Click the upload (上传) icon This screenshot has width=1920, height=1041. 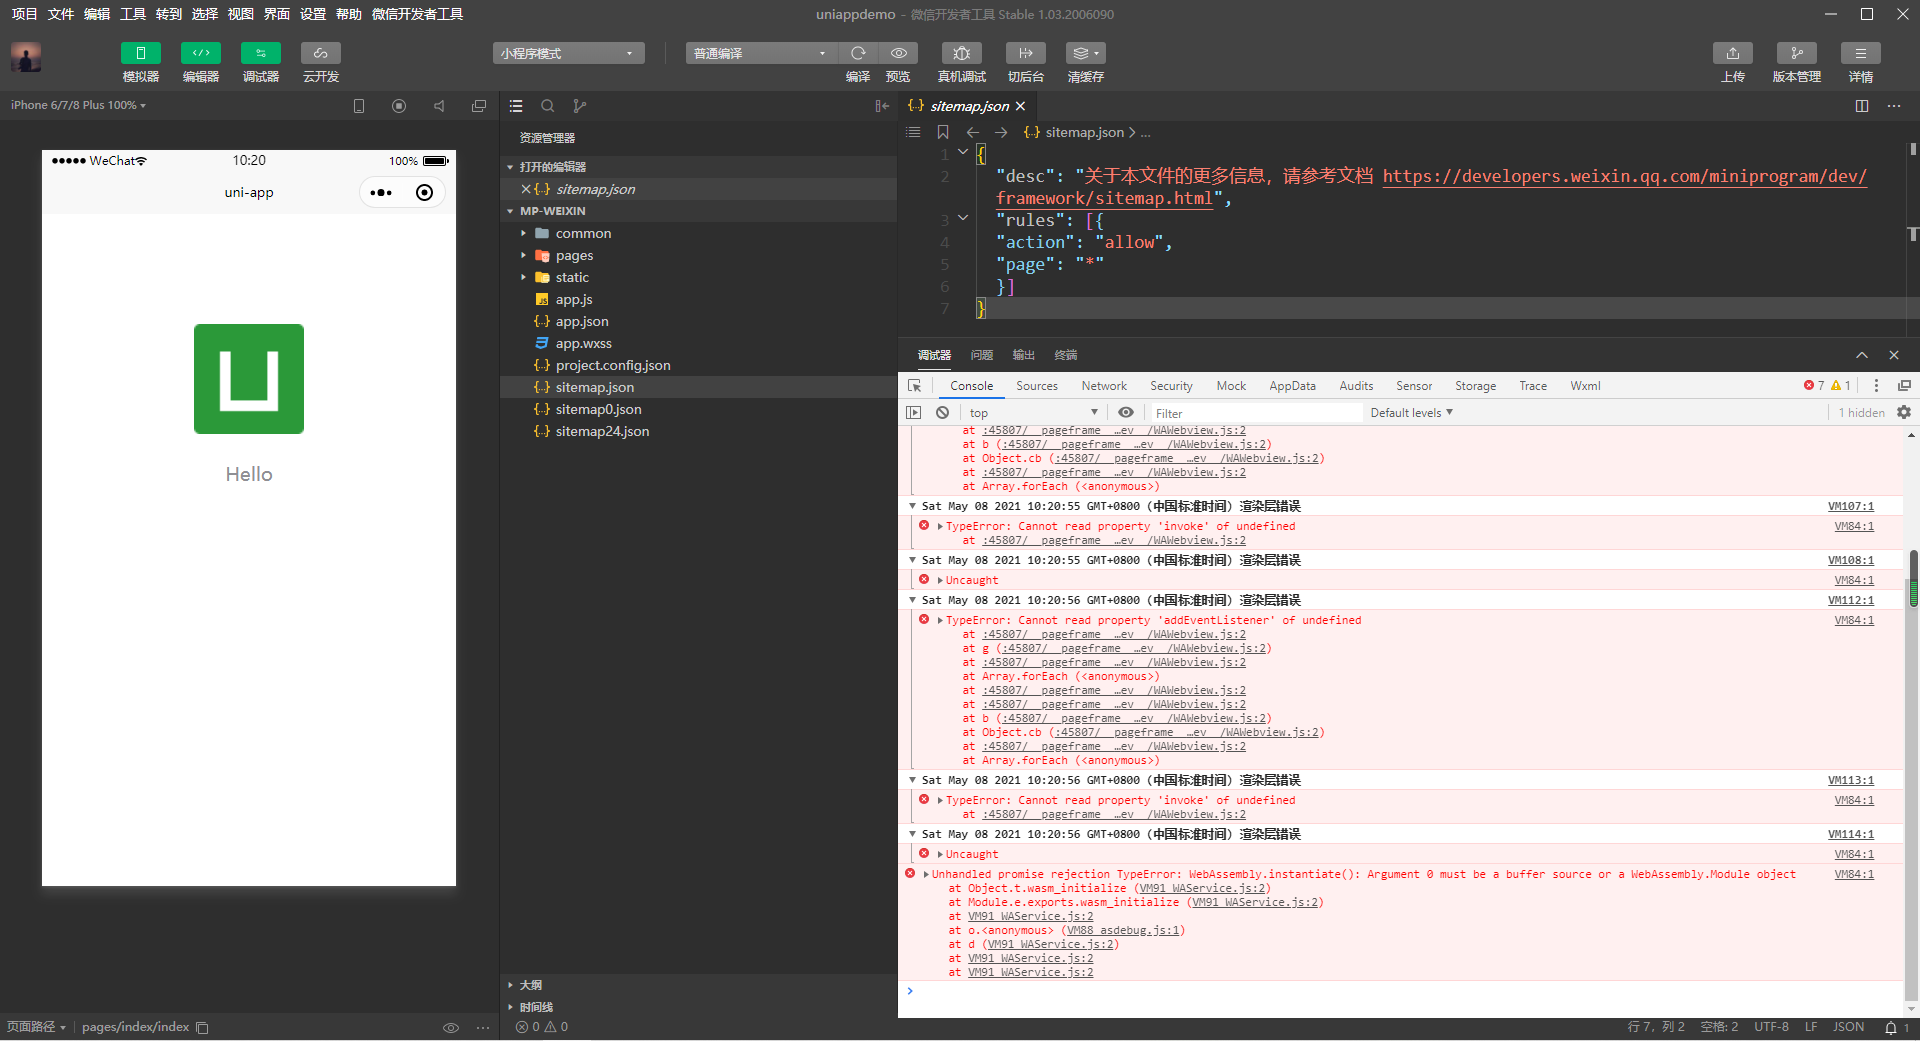[x=1732, y=53]
